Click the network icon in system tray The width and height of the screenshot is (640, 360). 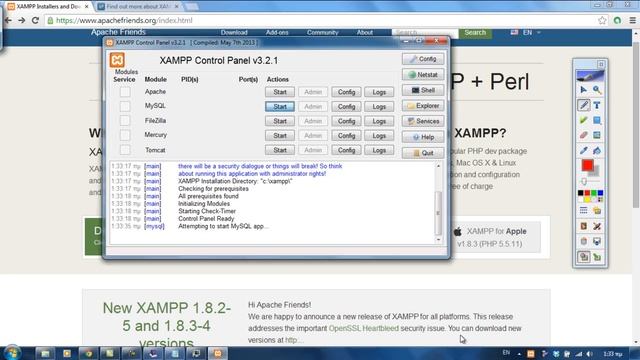coord(578,354)
